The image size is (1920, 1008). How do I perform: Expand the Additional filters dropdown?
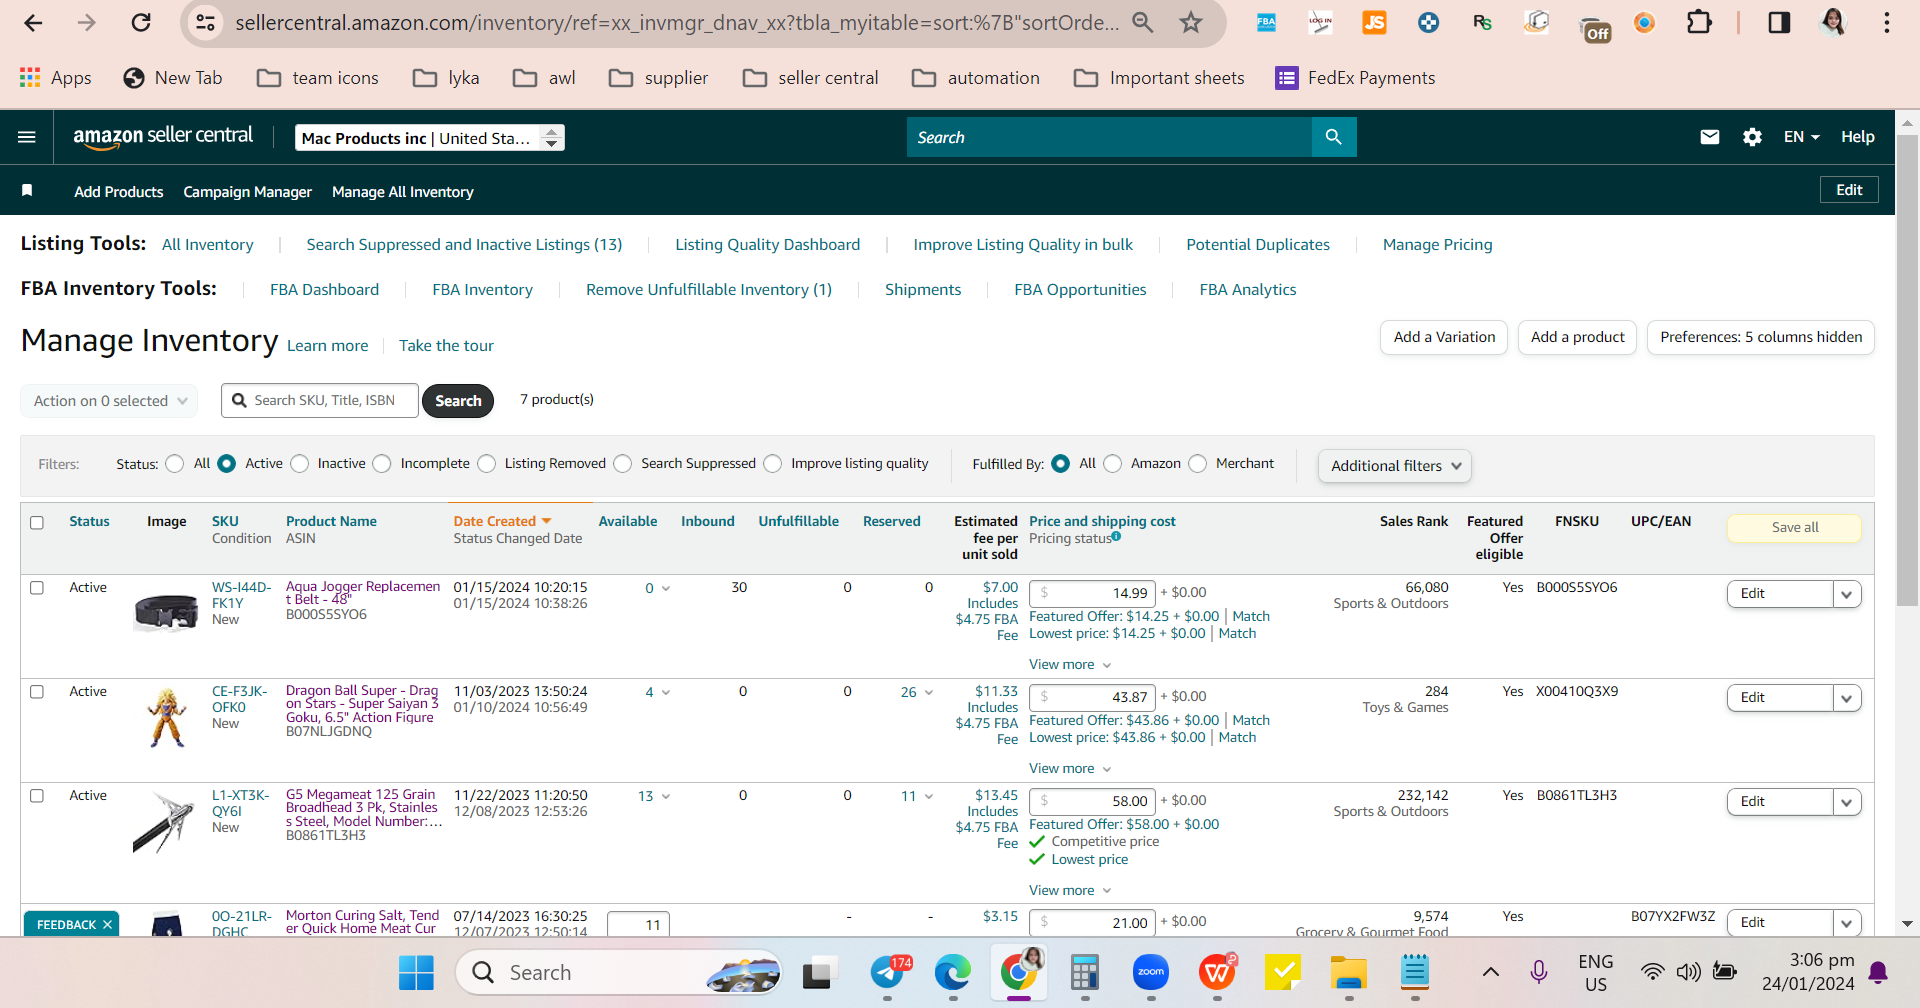pyautogui.click(x=1395, y=466)
